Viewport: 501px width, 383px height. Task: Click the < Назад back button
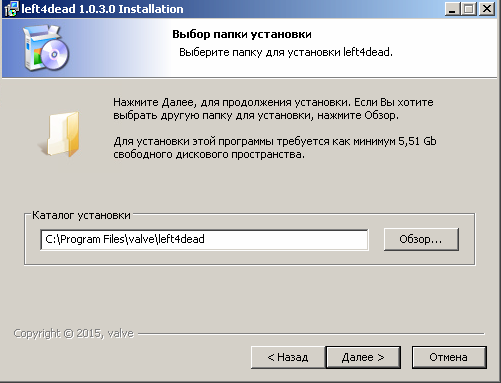pyautogui.click(x=288, y=357)
